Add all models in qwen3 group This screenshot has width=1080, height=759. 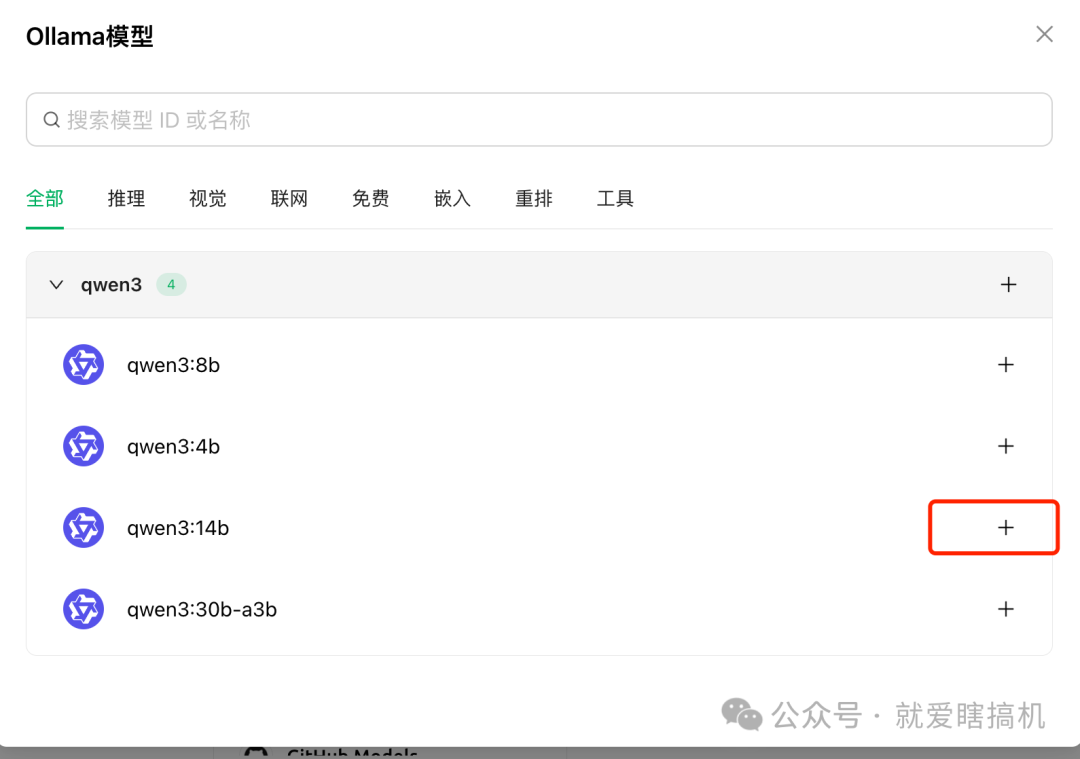click(x=1008, y=284)
